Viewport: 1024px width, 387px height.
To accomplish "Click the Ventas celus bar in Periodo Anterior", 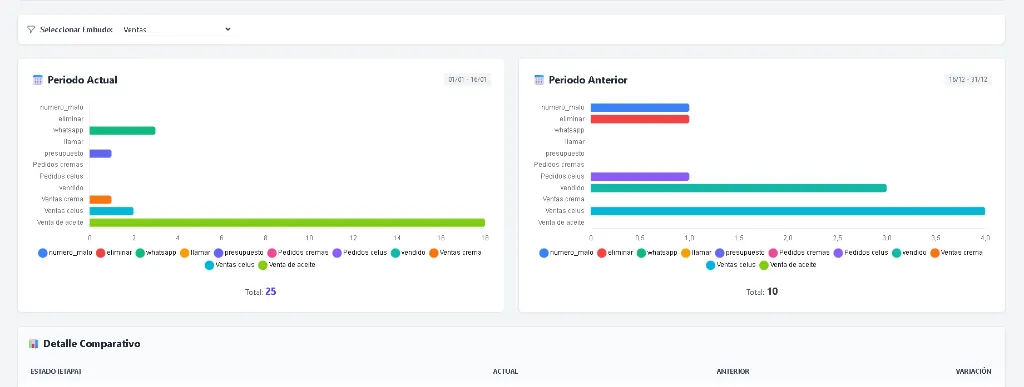I will click(x=788, y=211).
